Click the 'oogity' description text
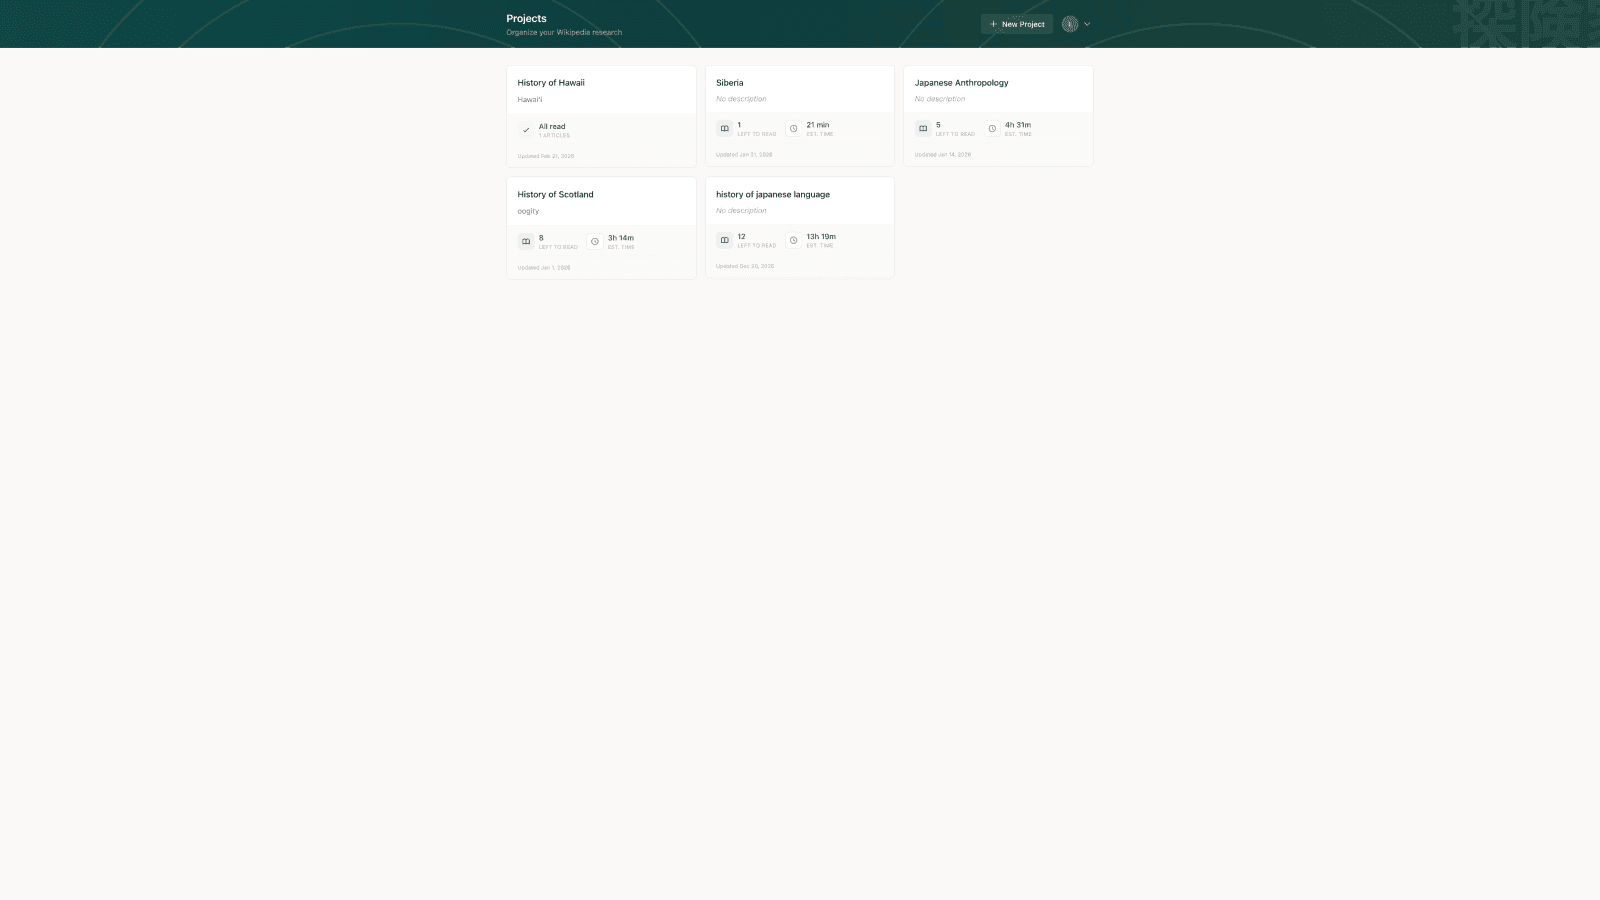This screenshot has height=900, width=1600. [528, 211]
